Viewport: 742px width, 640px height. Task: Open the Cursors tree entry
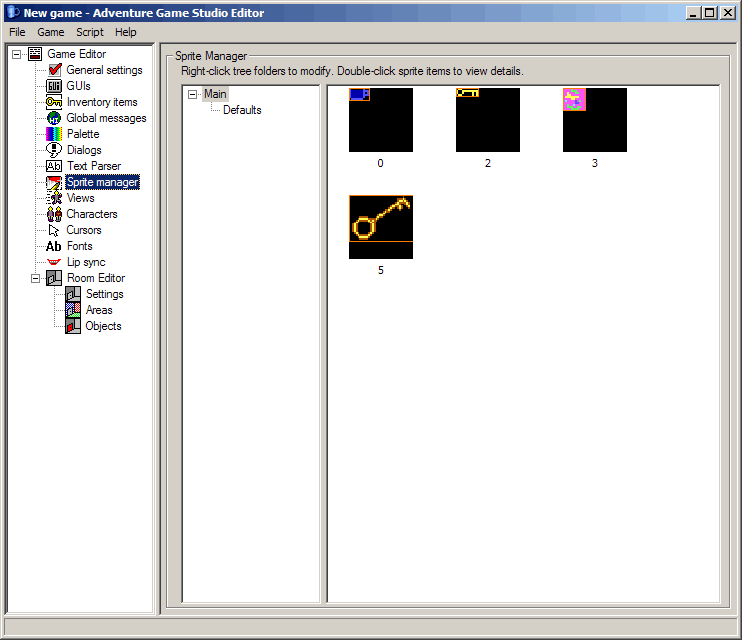[x=84, y=230]
